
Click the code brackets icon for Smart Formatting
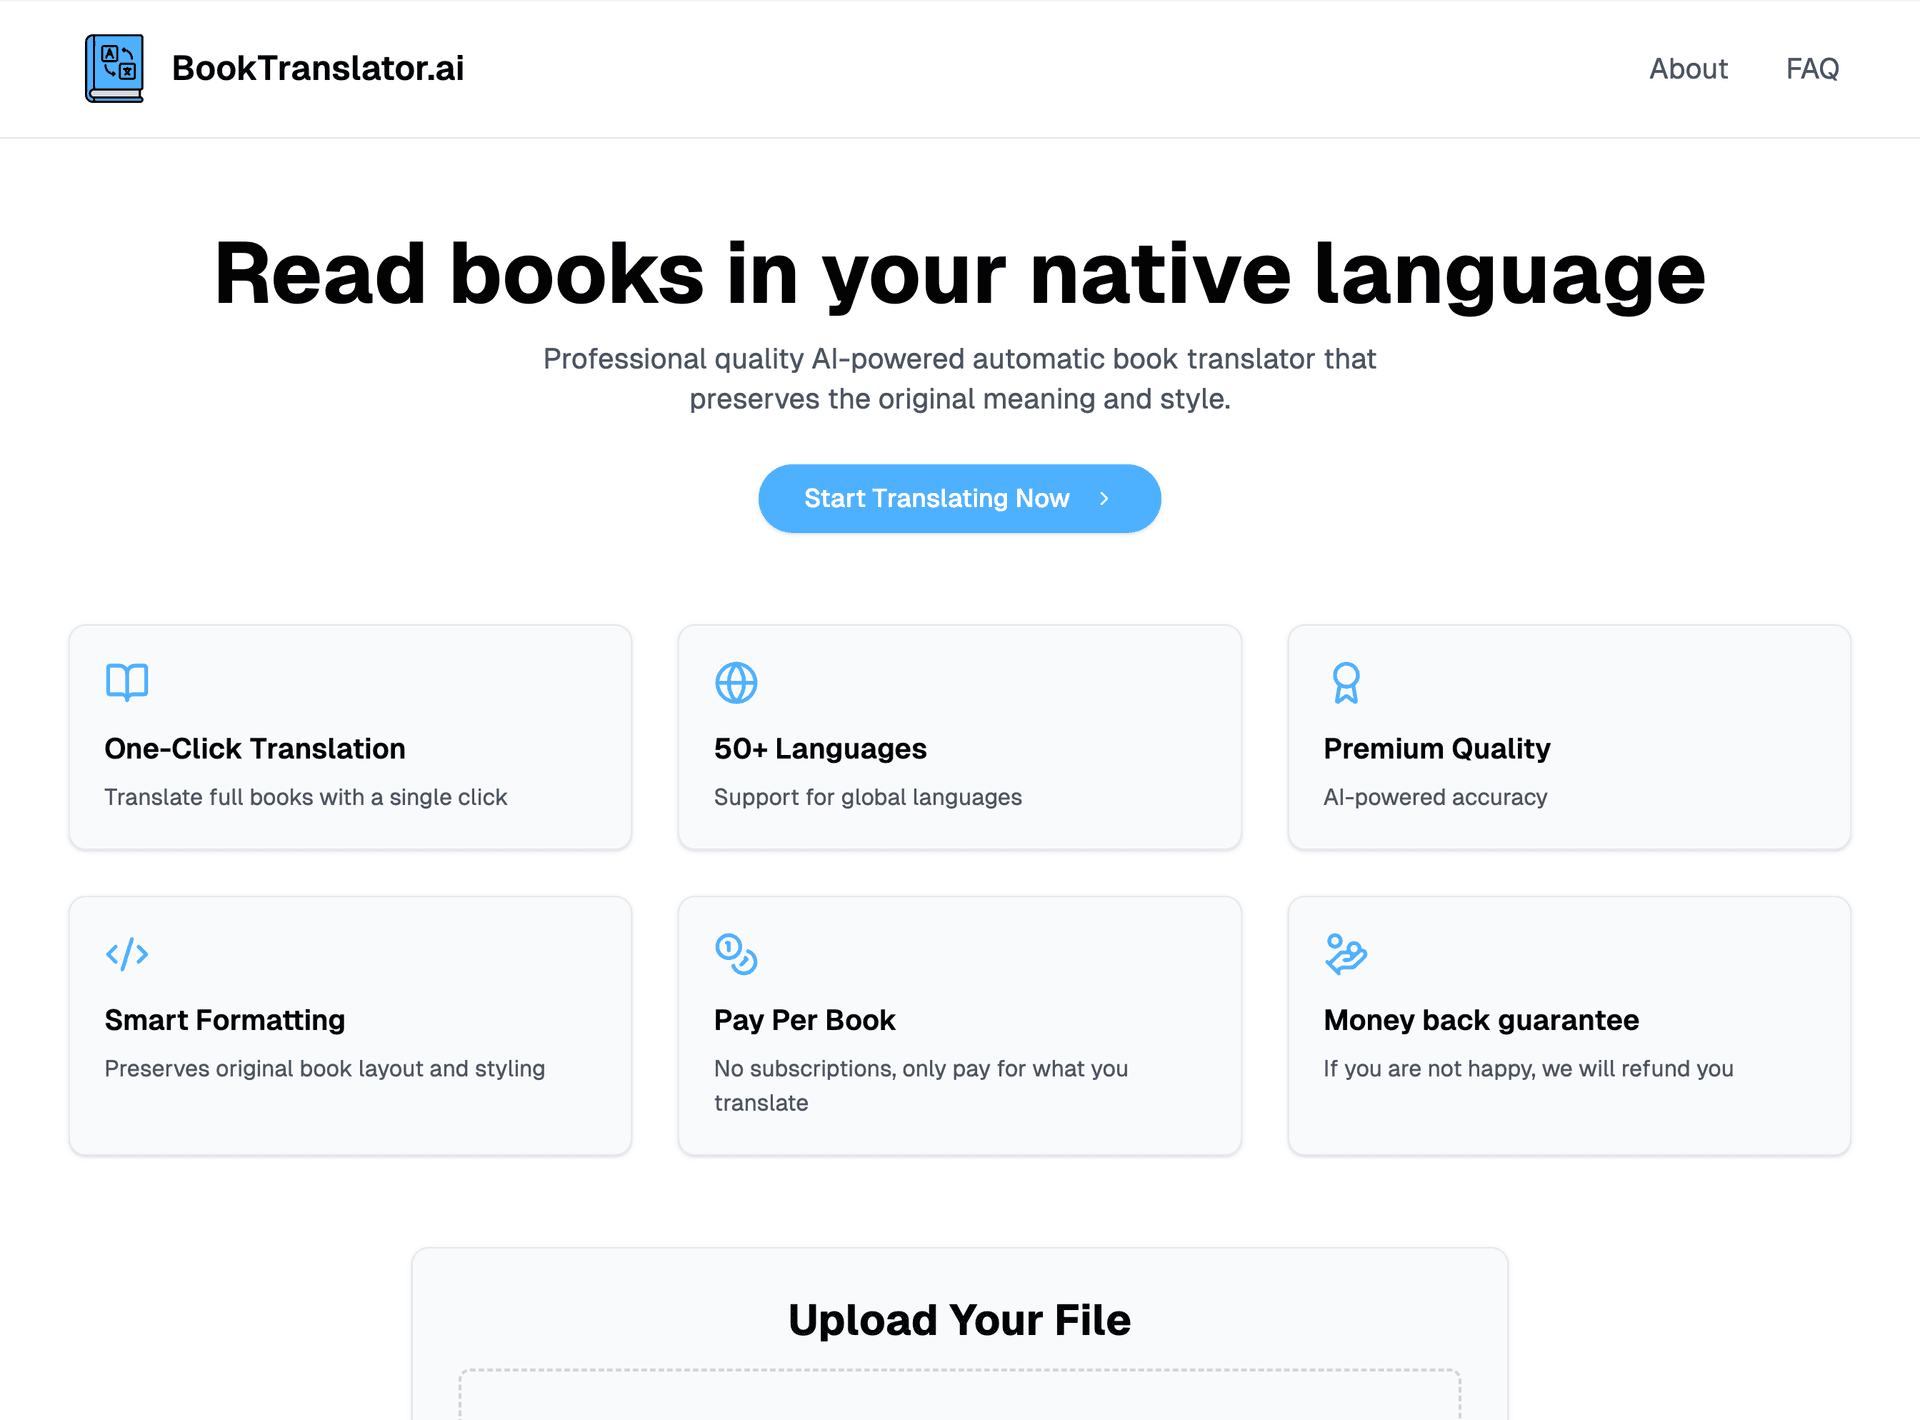coord(127,954)
